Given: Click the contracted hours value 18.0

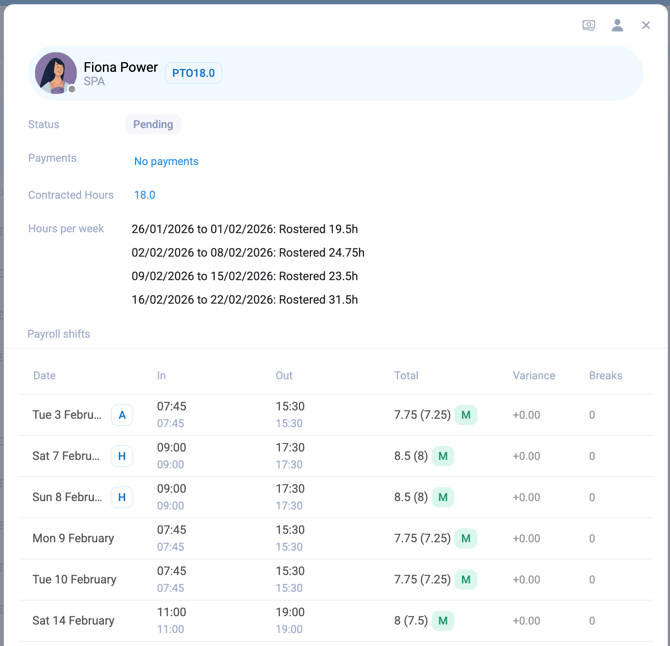Looking at the screenshot, I should 145,195.
